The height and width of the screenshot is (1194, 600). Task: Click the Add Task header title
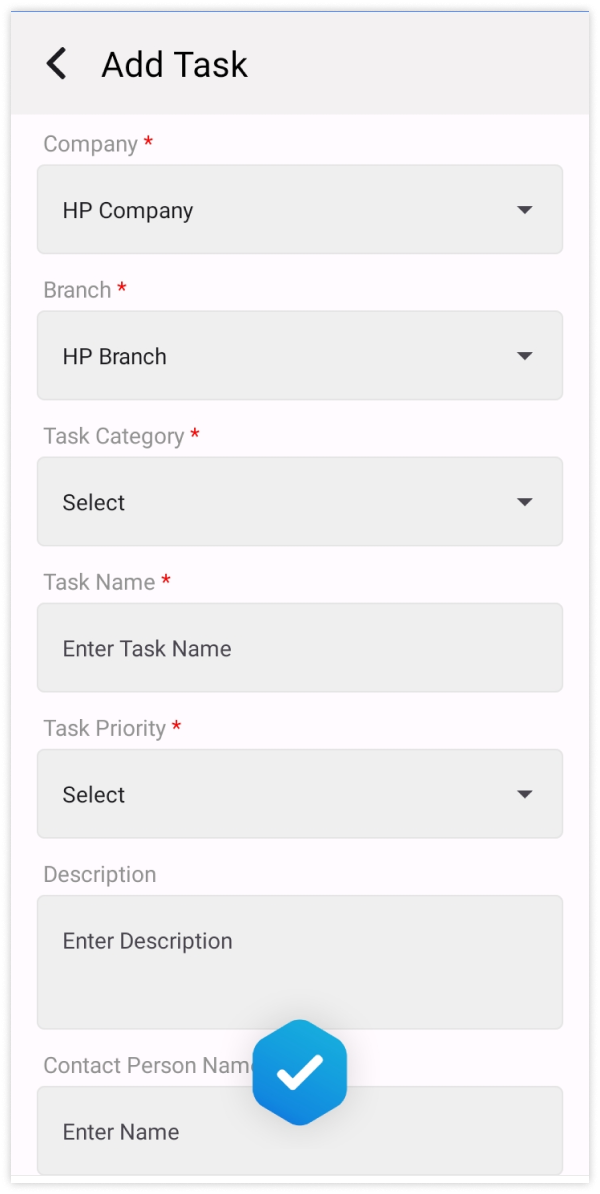point(174,65)
